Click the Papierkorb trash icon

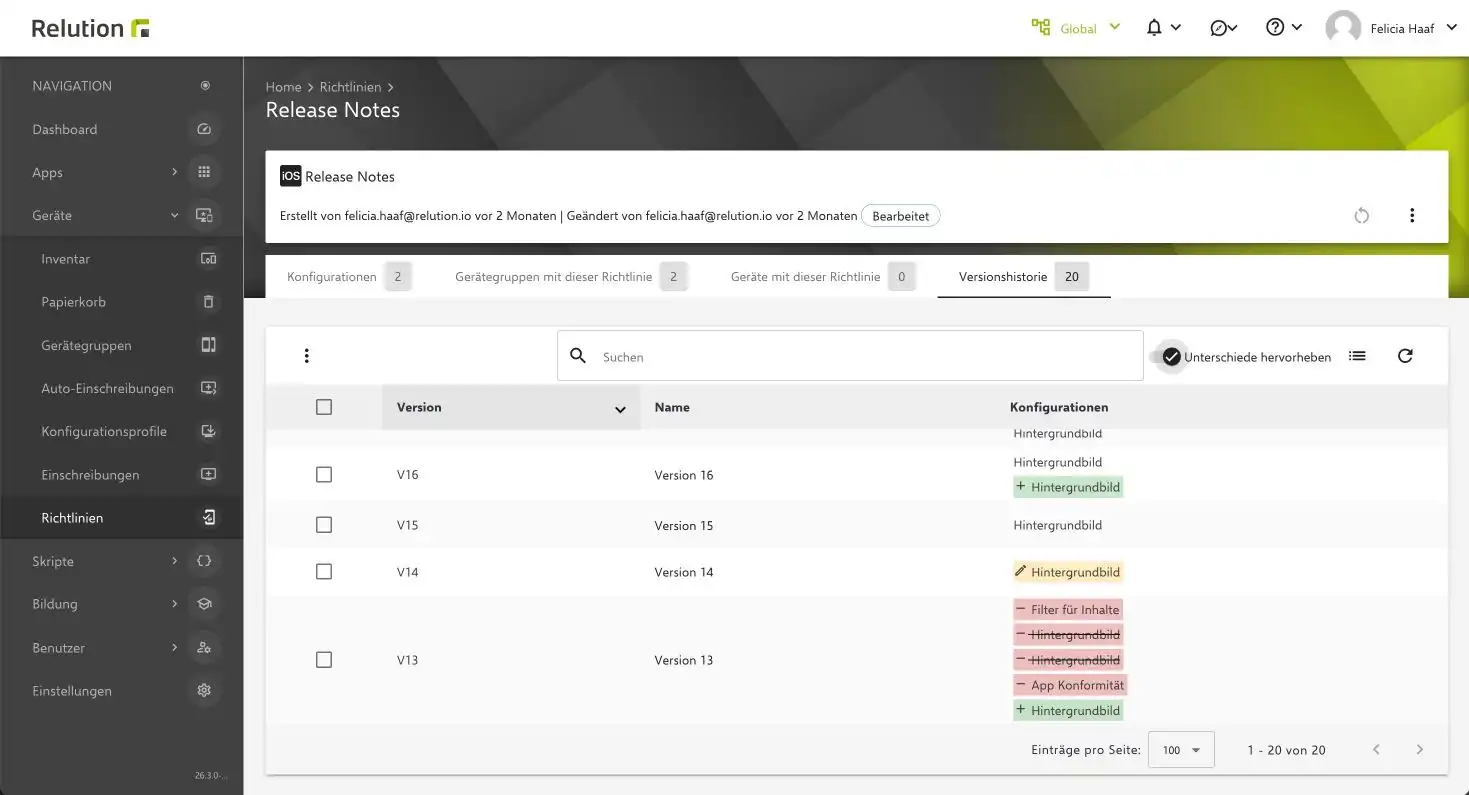pyautogui.click(x=208, y=302)
